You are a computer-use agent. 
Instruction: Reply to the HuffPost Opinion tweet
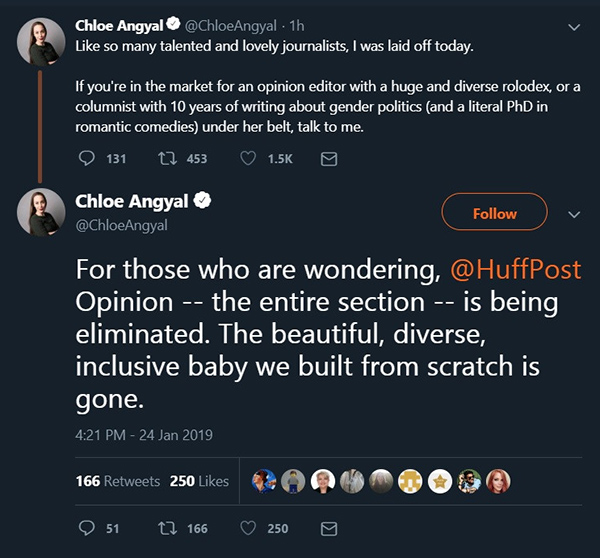click(x=86, y=528)
